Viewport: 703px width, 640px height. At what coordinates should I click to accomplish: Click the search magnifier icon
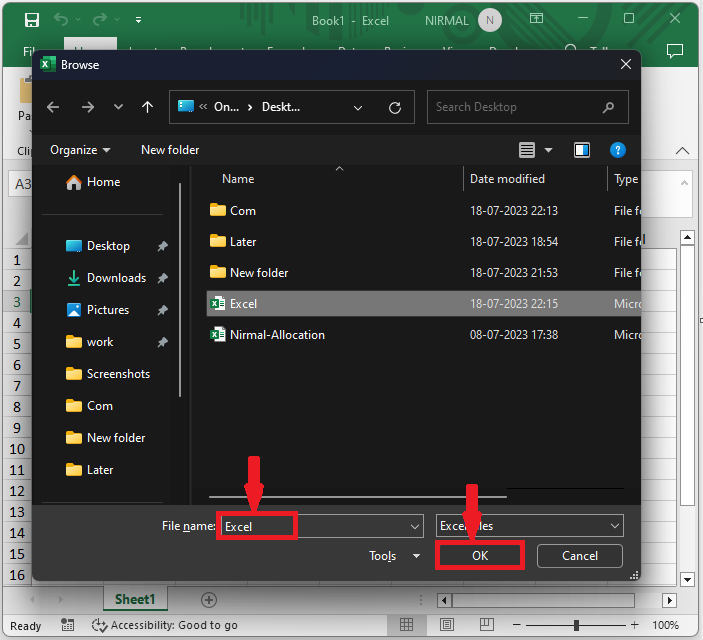[x=608, y=107]
